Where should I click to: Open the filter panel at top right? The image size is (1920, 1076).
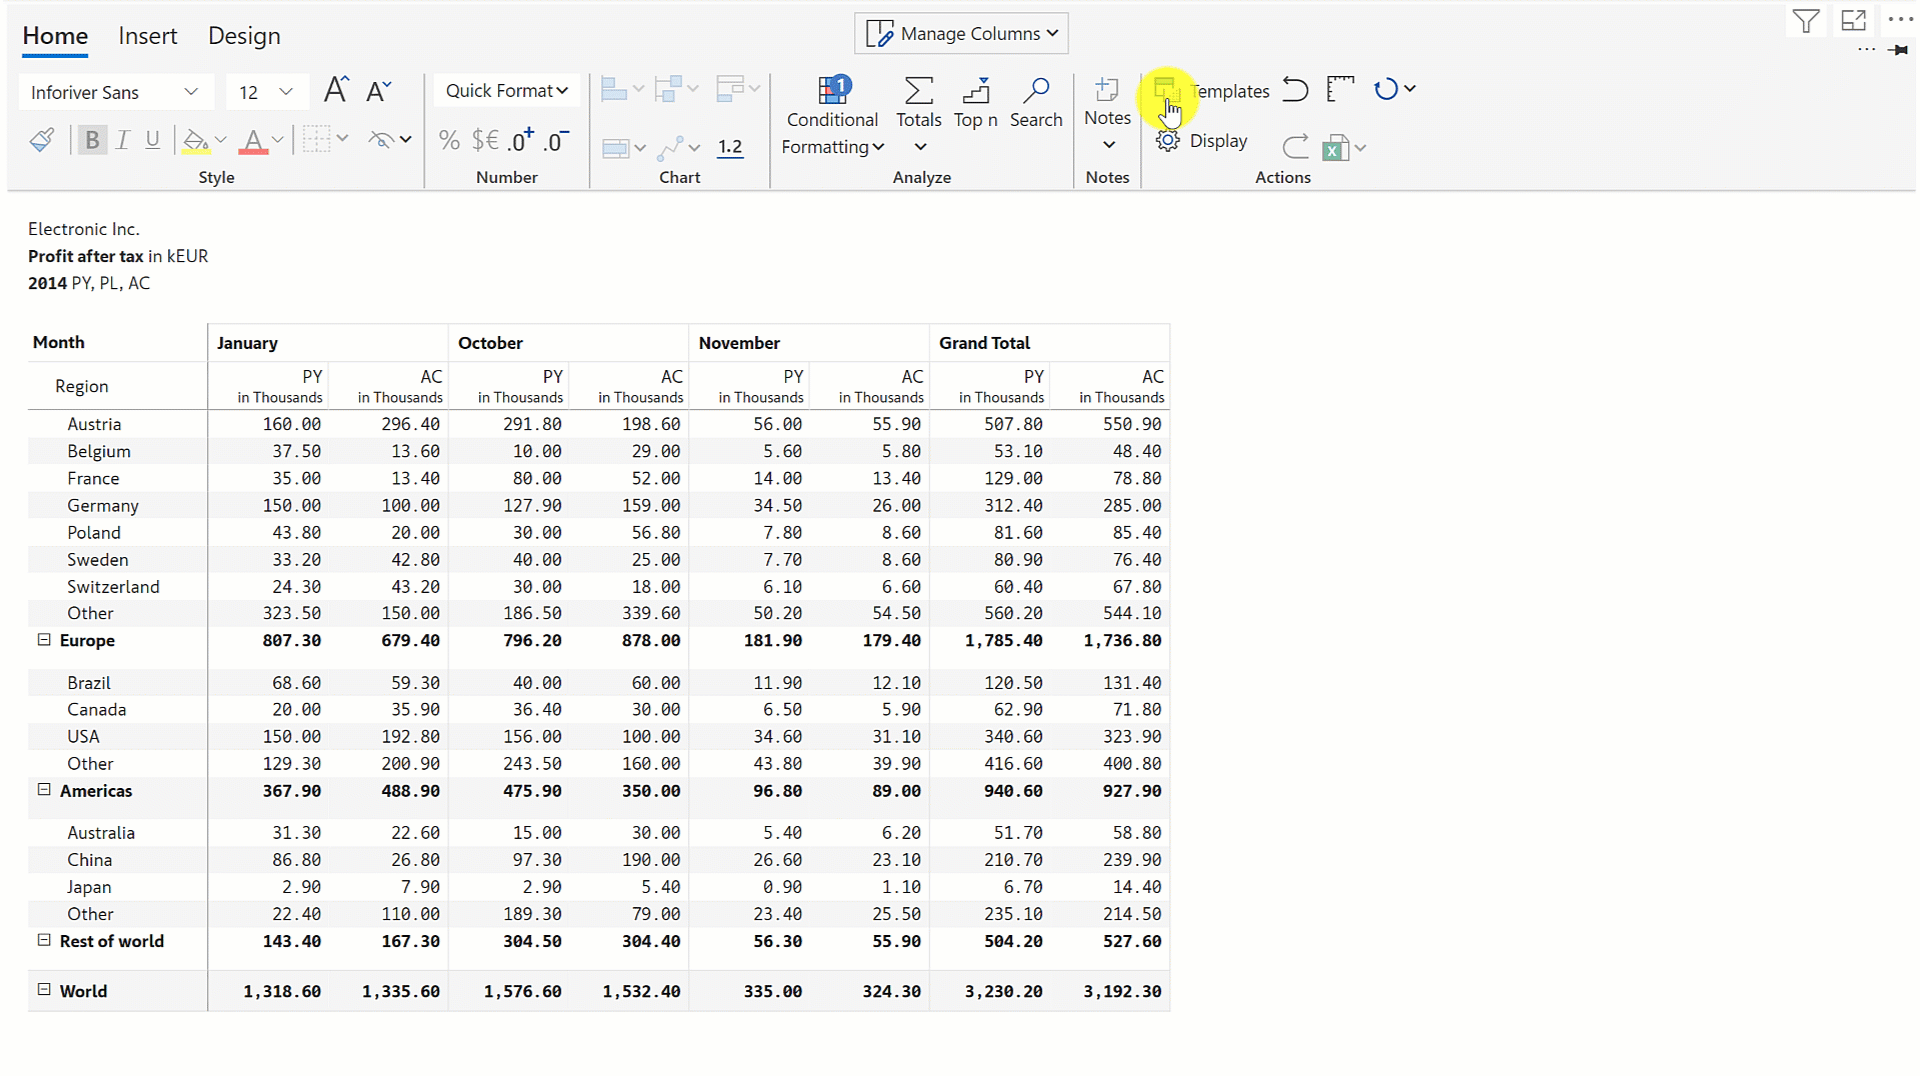[x=1806, y=20]
